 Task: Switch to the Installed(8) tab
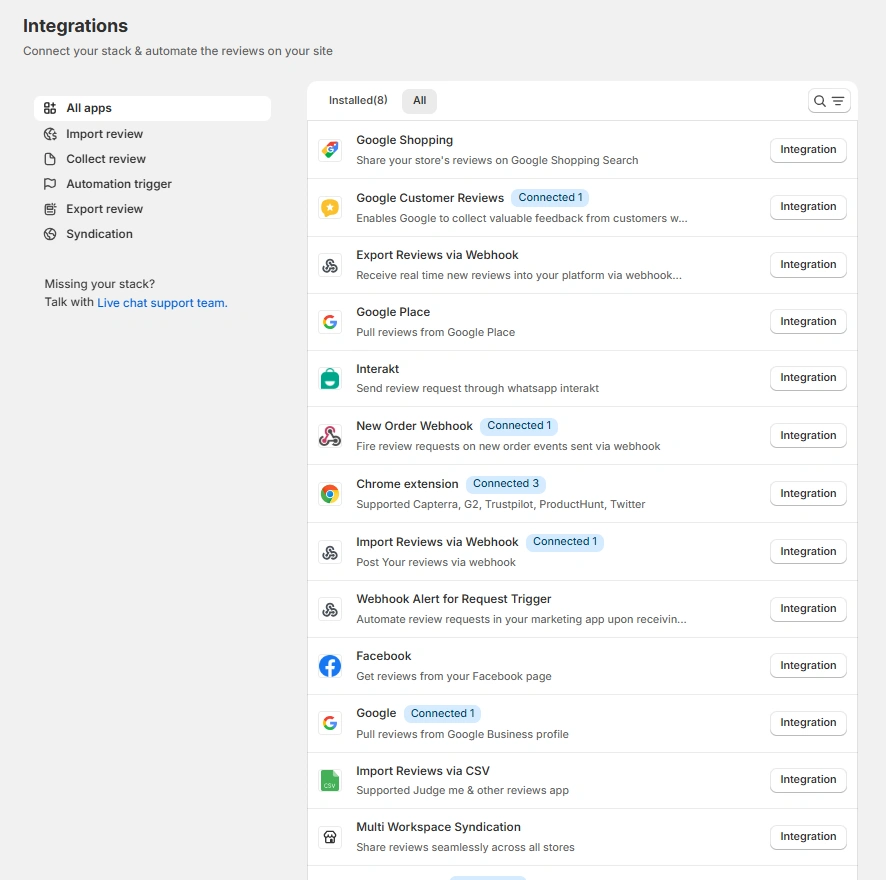click(357, 100)
